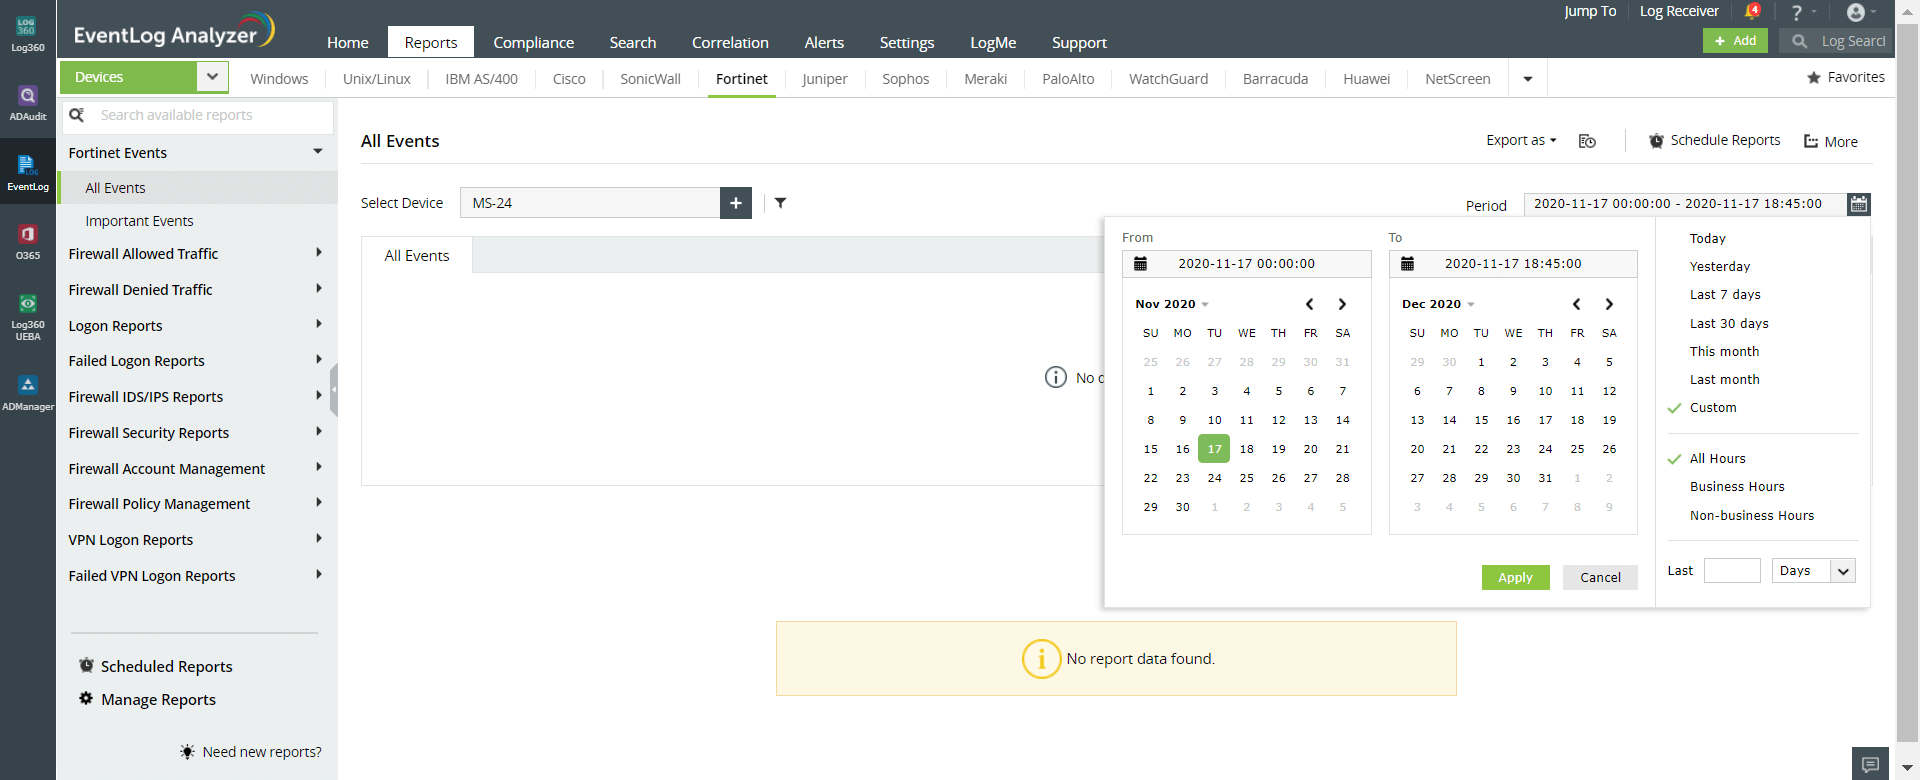
Task: Open the device filter funnel
Action: click(x=780, y=203)
